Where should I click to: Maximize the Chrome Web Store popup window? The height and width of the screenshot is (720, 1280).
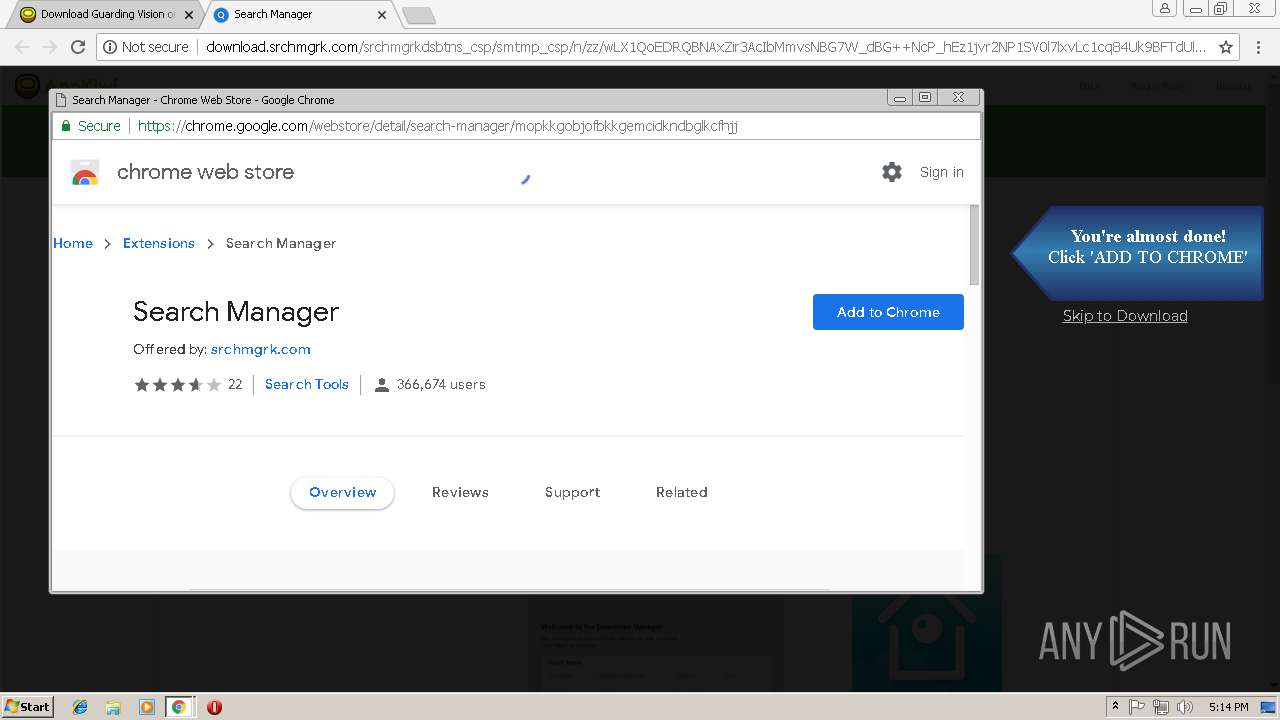pos(925,97)
